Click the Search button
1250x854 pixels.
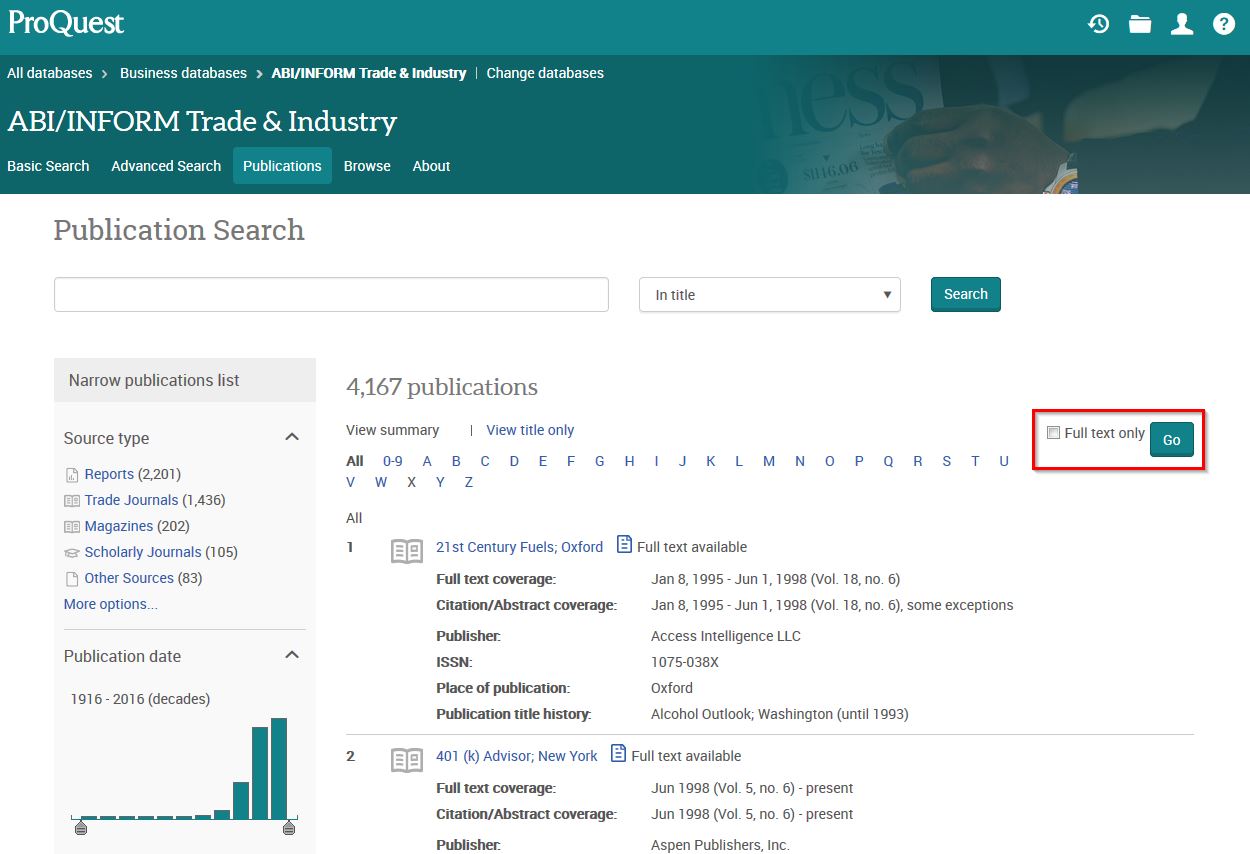click(966, 294)
